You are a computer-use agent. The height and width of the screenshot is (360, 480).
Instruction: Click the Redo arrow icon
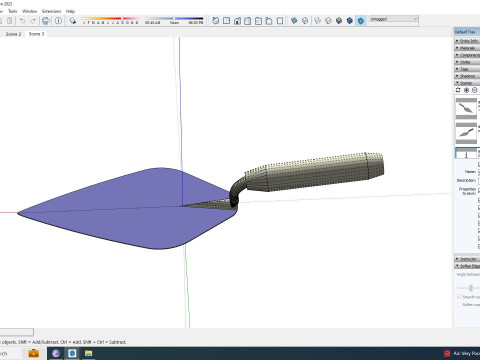[33, 21]
